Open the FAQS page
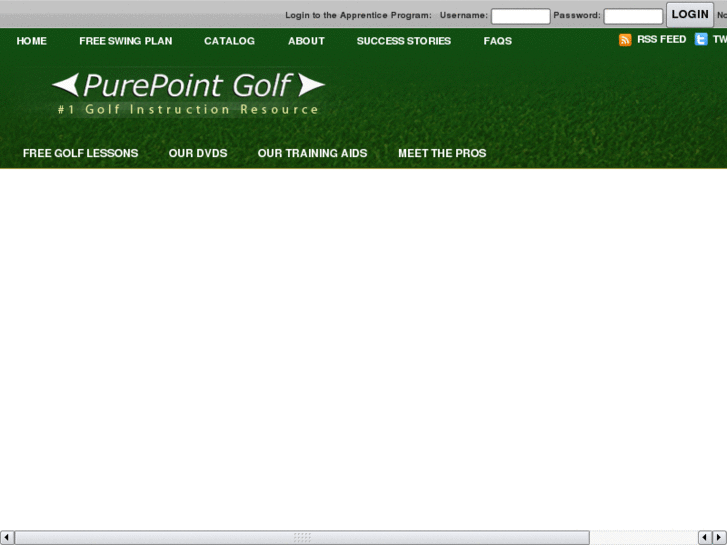The image size is (727, 545). click(497, 41)
